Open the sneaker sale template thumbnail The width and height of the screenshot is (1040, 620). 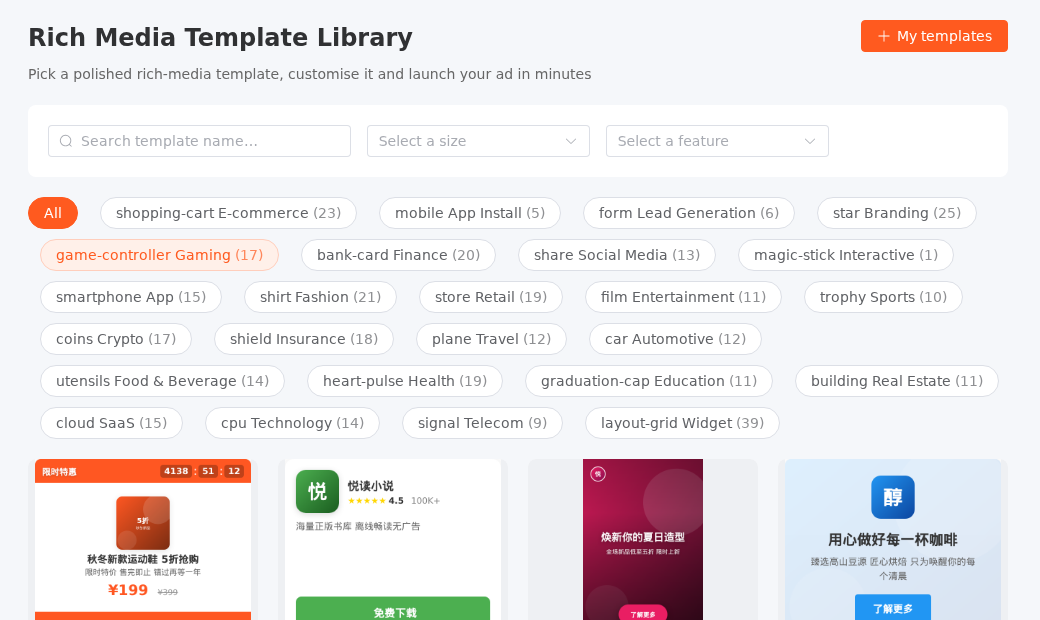pyautogui.click(x=143, y=540)
